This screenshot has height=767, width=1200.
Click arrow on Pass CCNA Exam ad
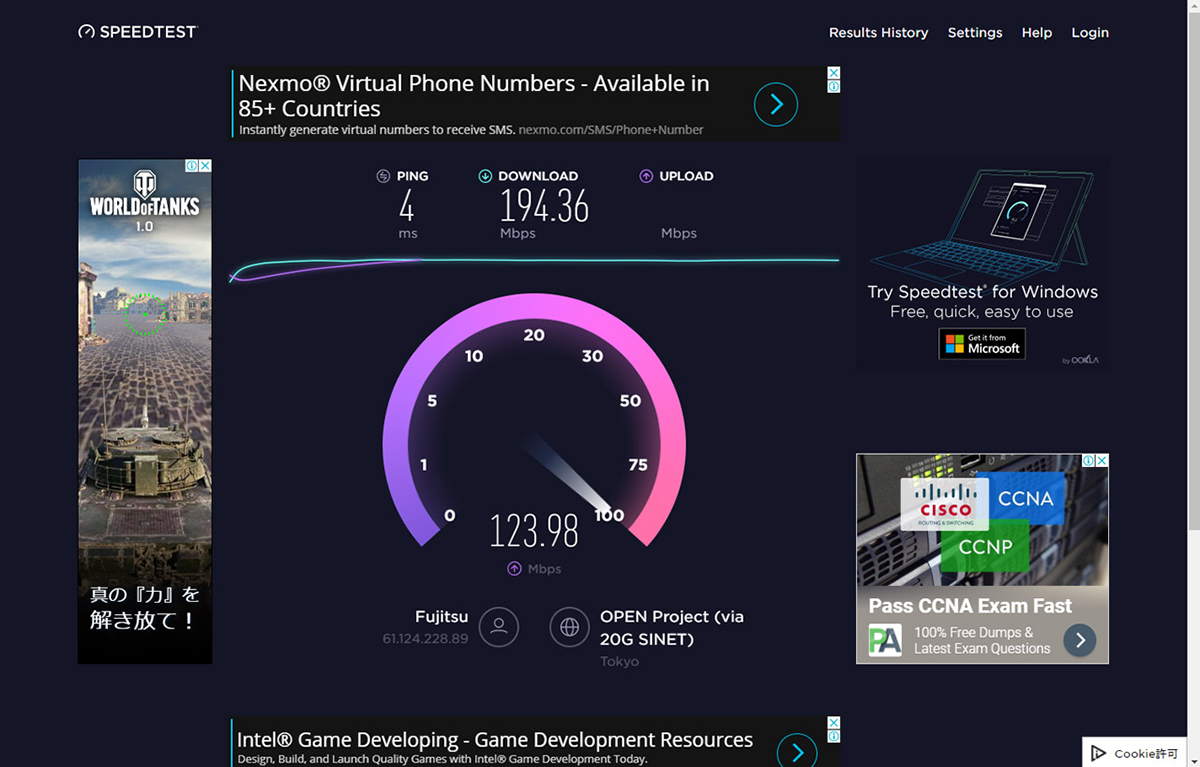pos(1079,640)
